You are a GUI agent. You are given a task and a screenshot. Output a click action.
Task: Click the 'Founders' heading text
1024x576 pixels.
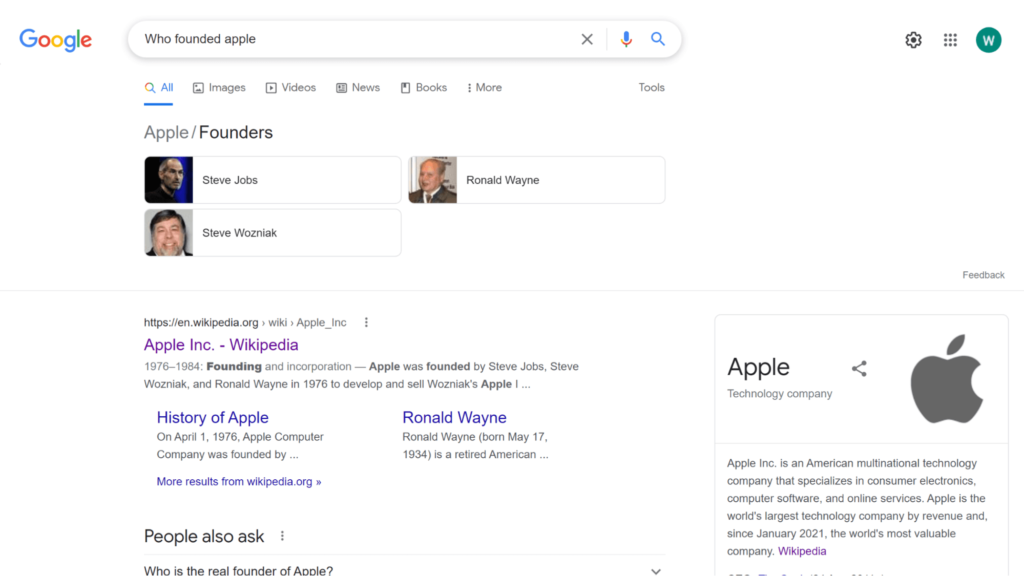pyautogui.click(x=236, y=133)
